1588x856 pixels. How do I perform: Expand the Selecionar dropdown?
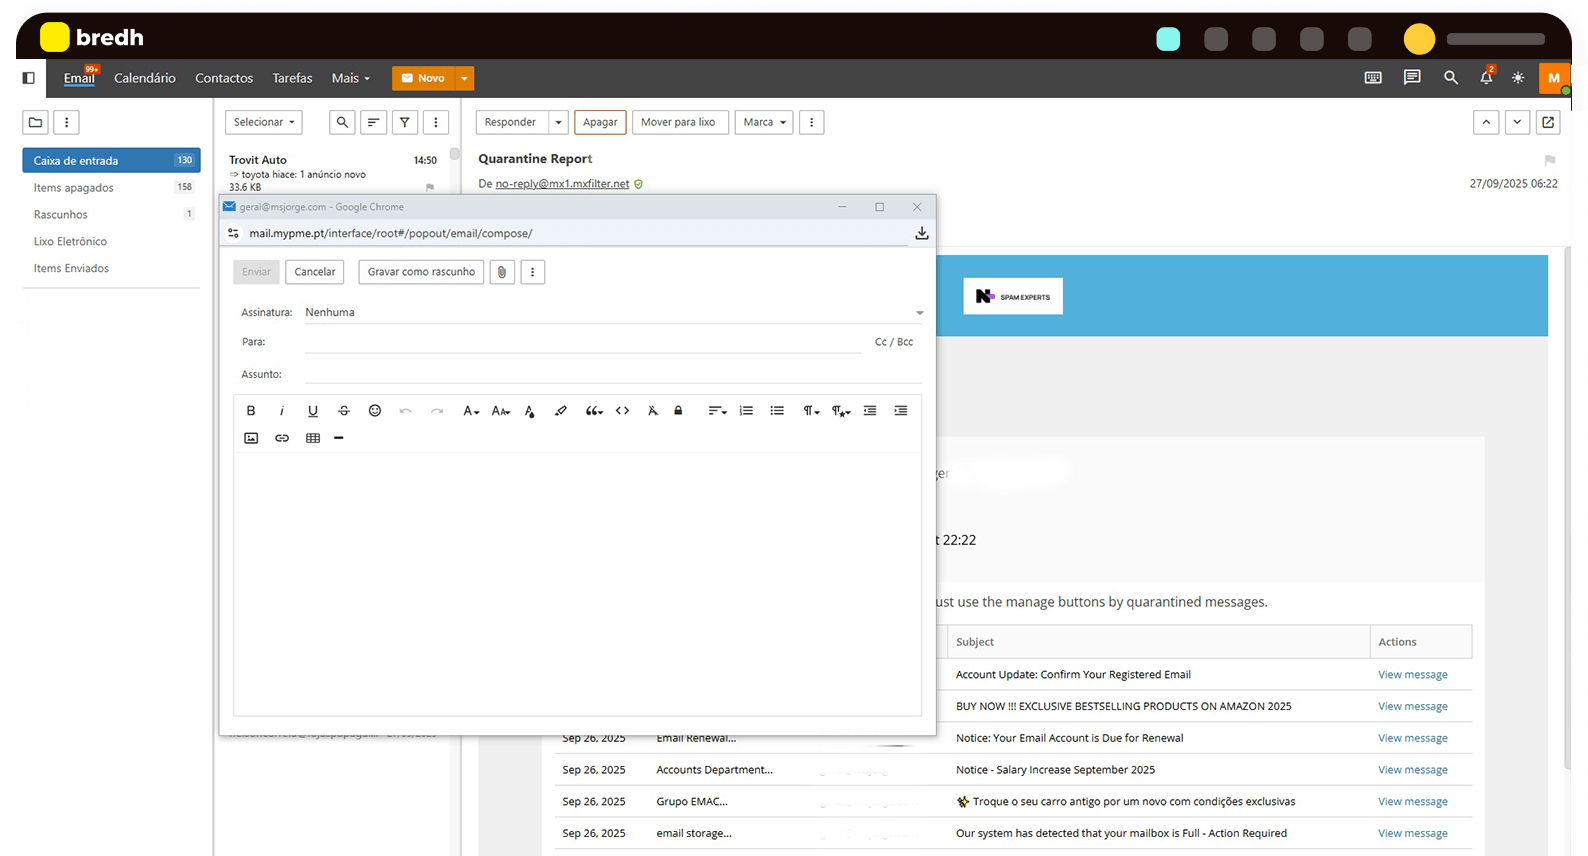[263, 122]
